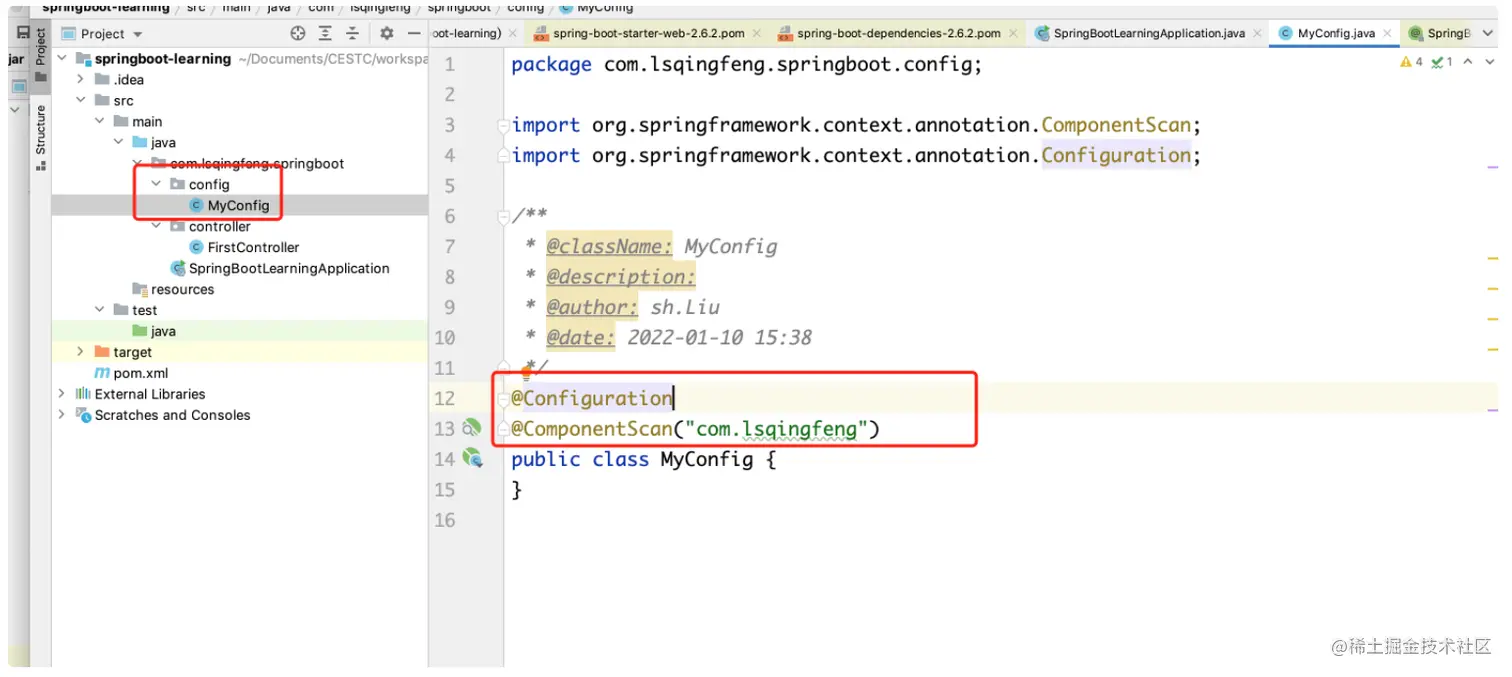Screen dimensions: 1512x677
Task: Collapse the config package
Action: point(157,184)
